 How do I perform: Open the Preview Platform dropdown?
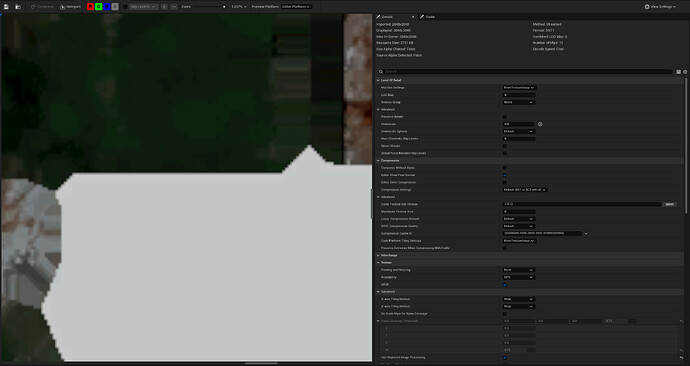(x=296, y=7)
